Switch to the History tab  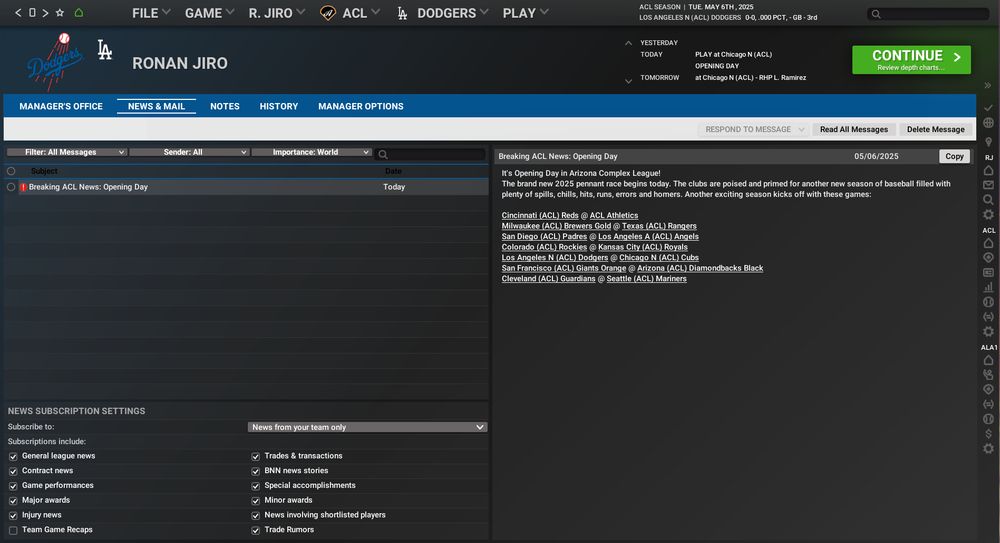pyautogui.click(x=279, y=107)
